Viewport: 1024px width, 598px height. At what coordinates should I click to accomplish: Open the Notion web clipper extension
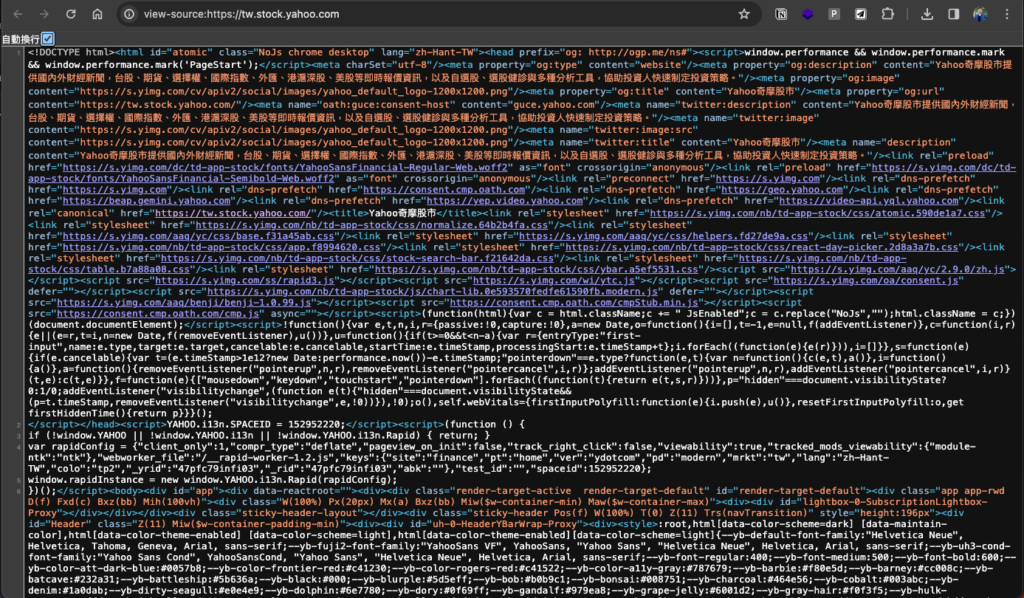coord(781,14)
